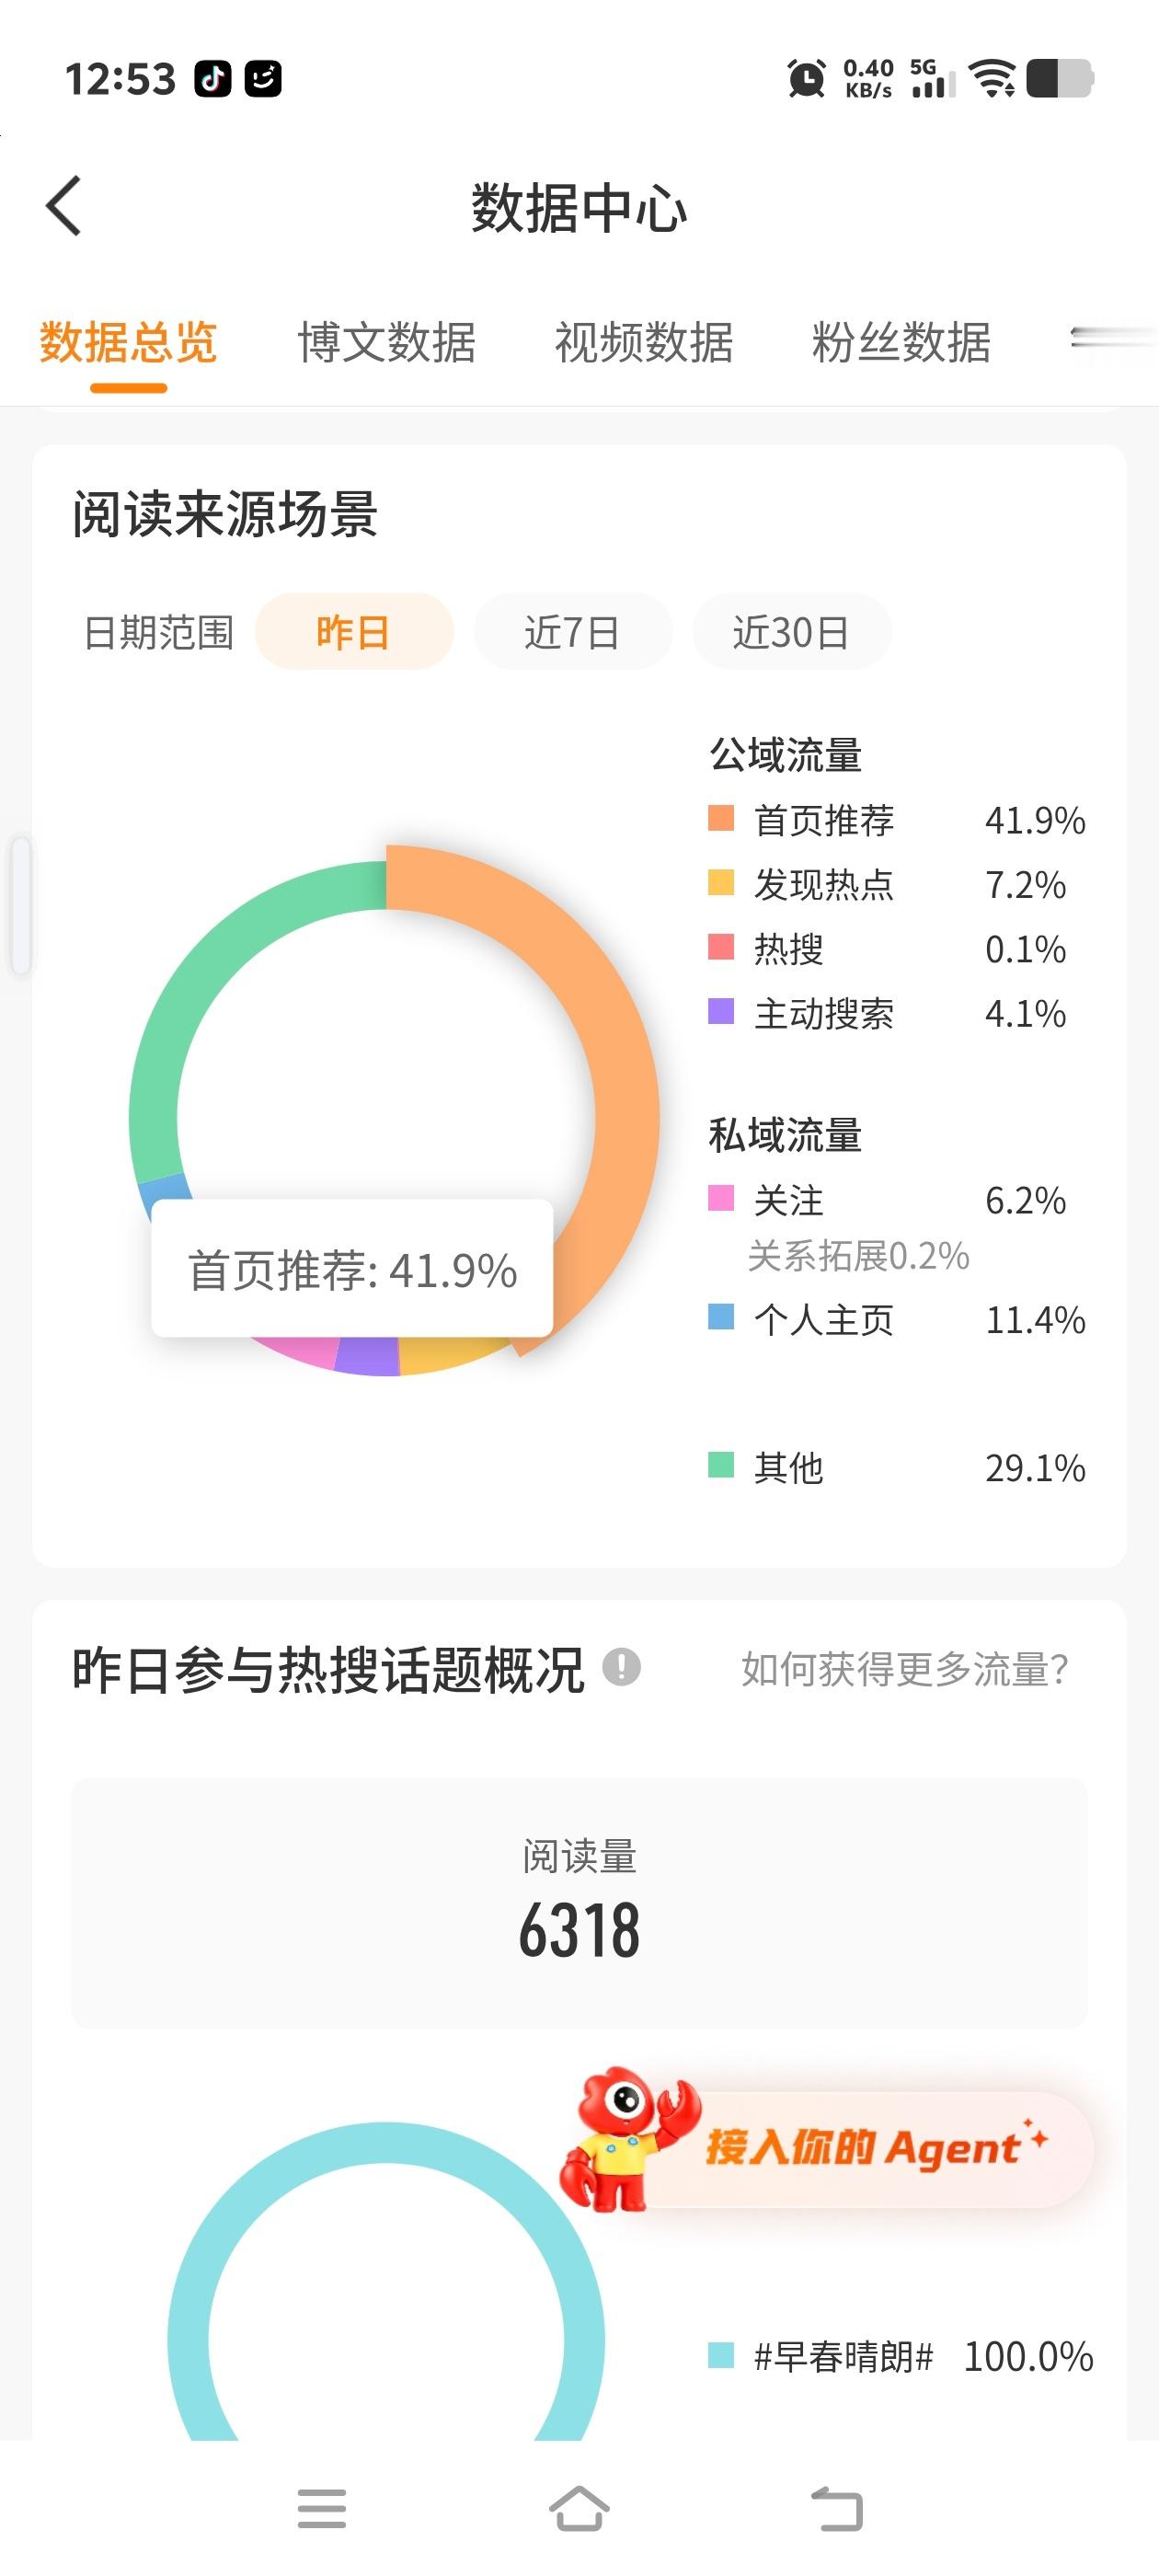Go to Android home screen icon
Viewport: 1159px width, 2576px height.
click(x=579, y=2509)
